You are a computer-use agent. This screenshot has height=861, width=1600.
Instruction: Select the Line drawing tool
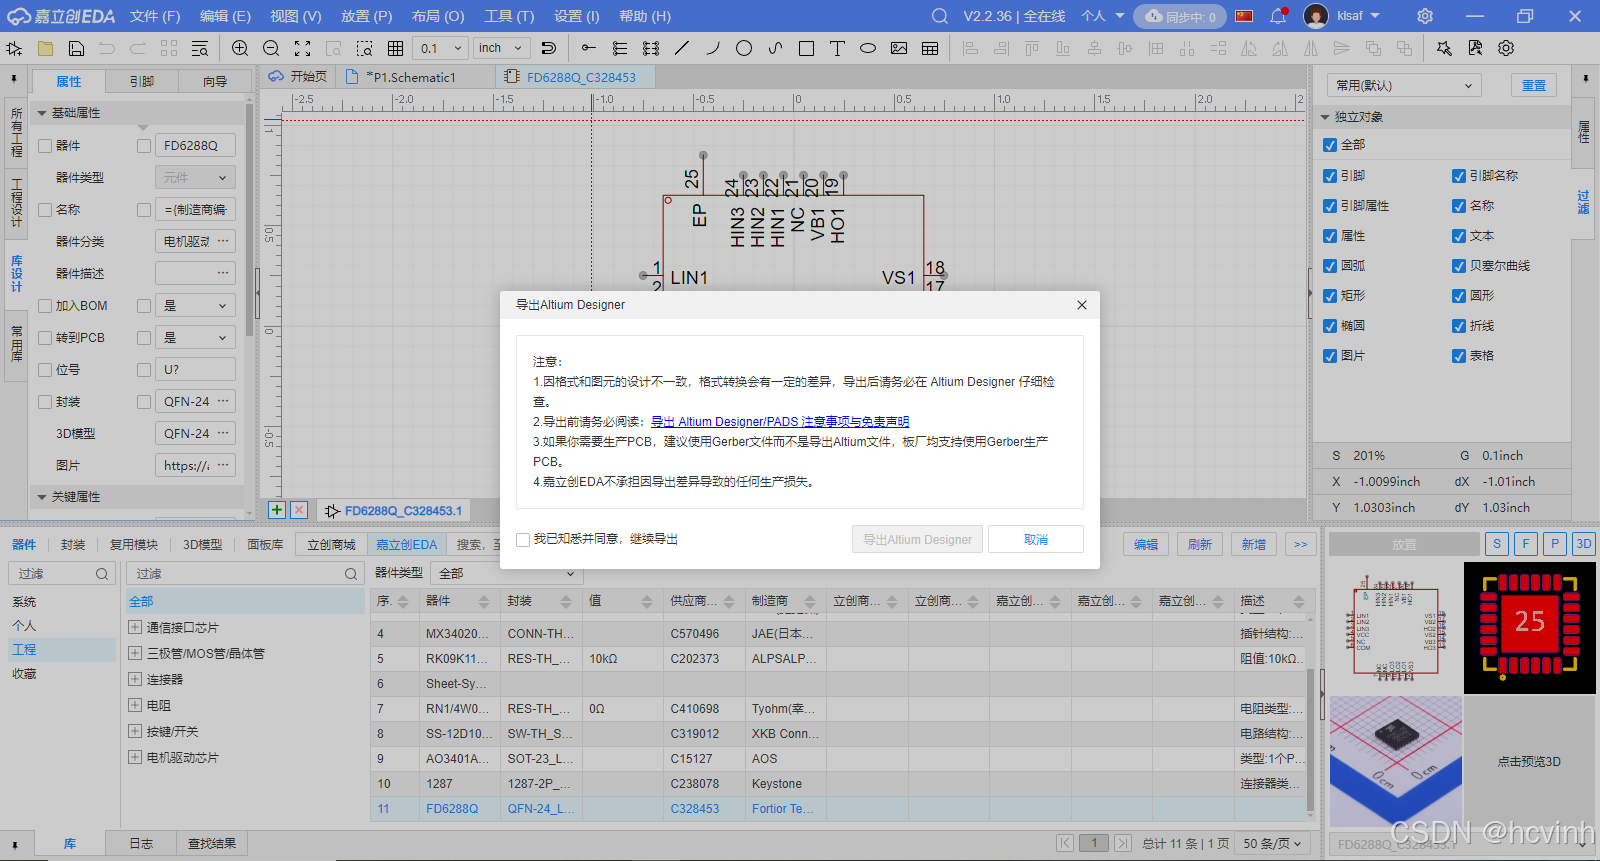tap(682, 48)
